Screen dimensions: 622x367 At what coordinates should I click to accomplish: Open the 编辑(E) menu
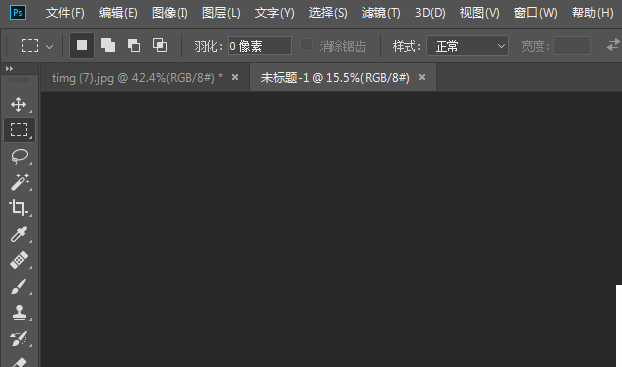(118, 13)
